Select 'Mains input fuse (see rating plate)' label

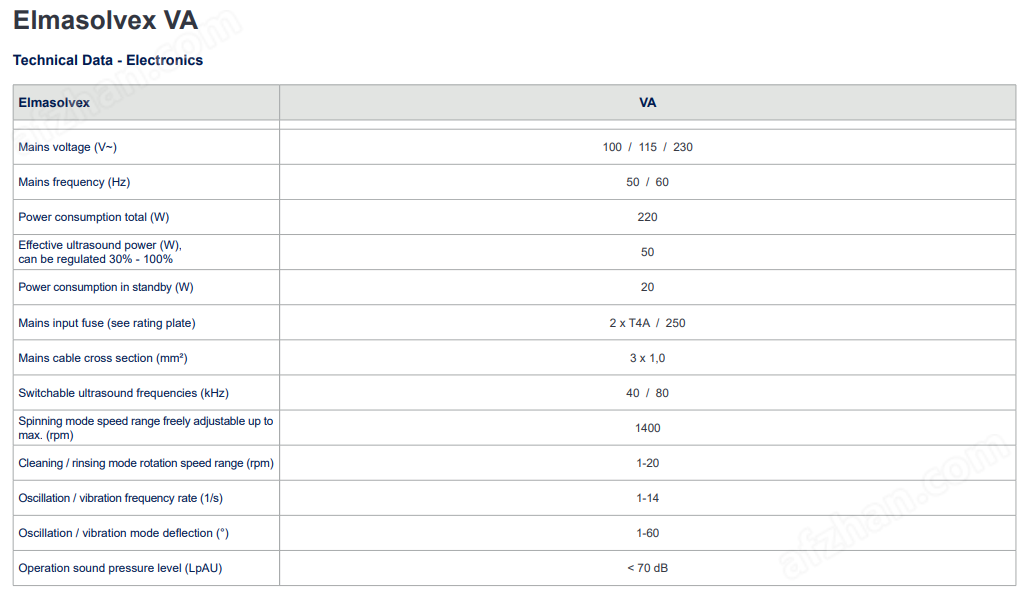(107, 323)
